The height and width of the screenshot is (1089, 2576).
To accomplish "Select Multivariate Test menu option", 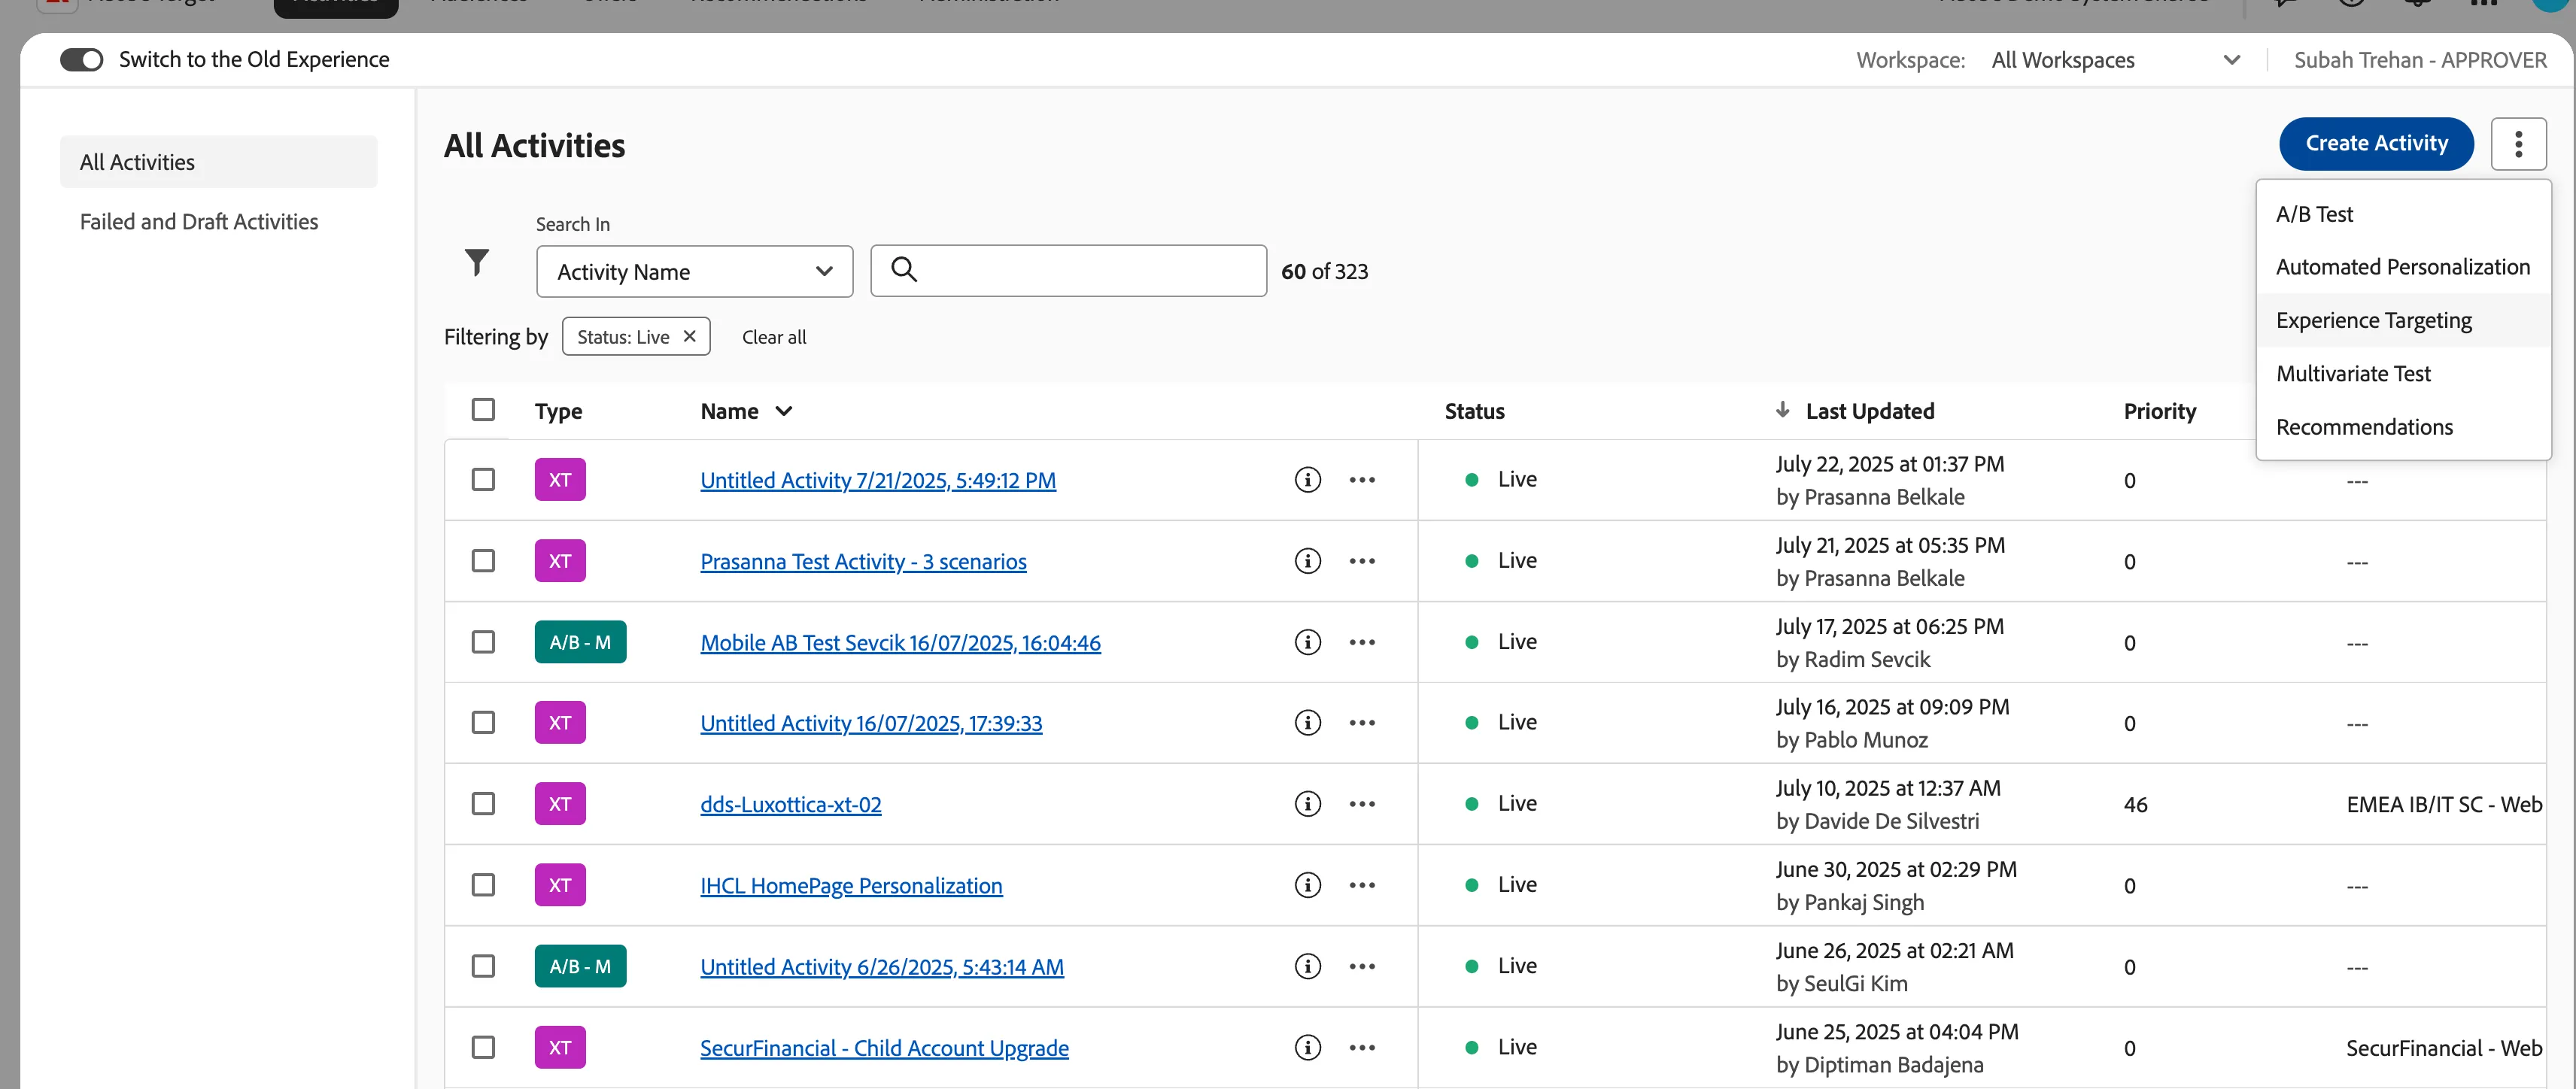I will pyautogui.click(x=2403, y=374).
